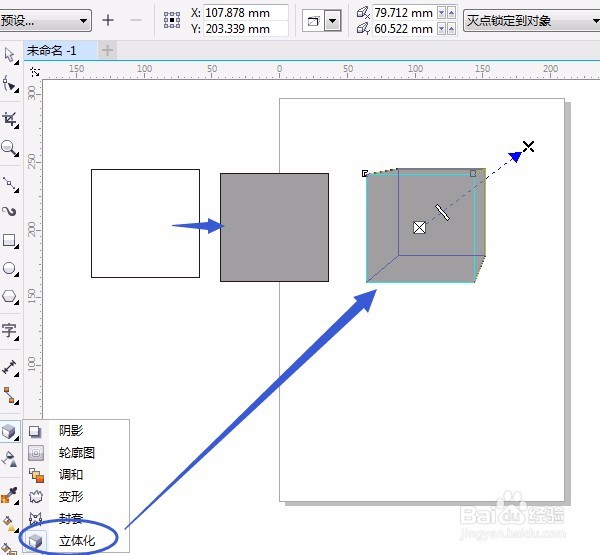The width and height of the screenshot is (600, 555).
Task: Select the Interactive fill tool
Action: coord(10,524)
